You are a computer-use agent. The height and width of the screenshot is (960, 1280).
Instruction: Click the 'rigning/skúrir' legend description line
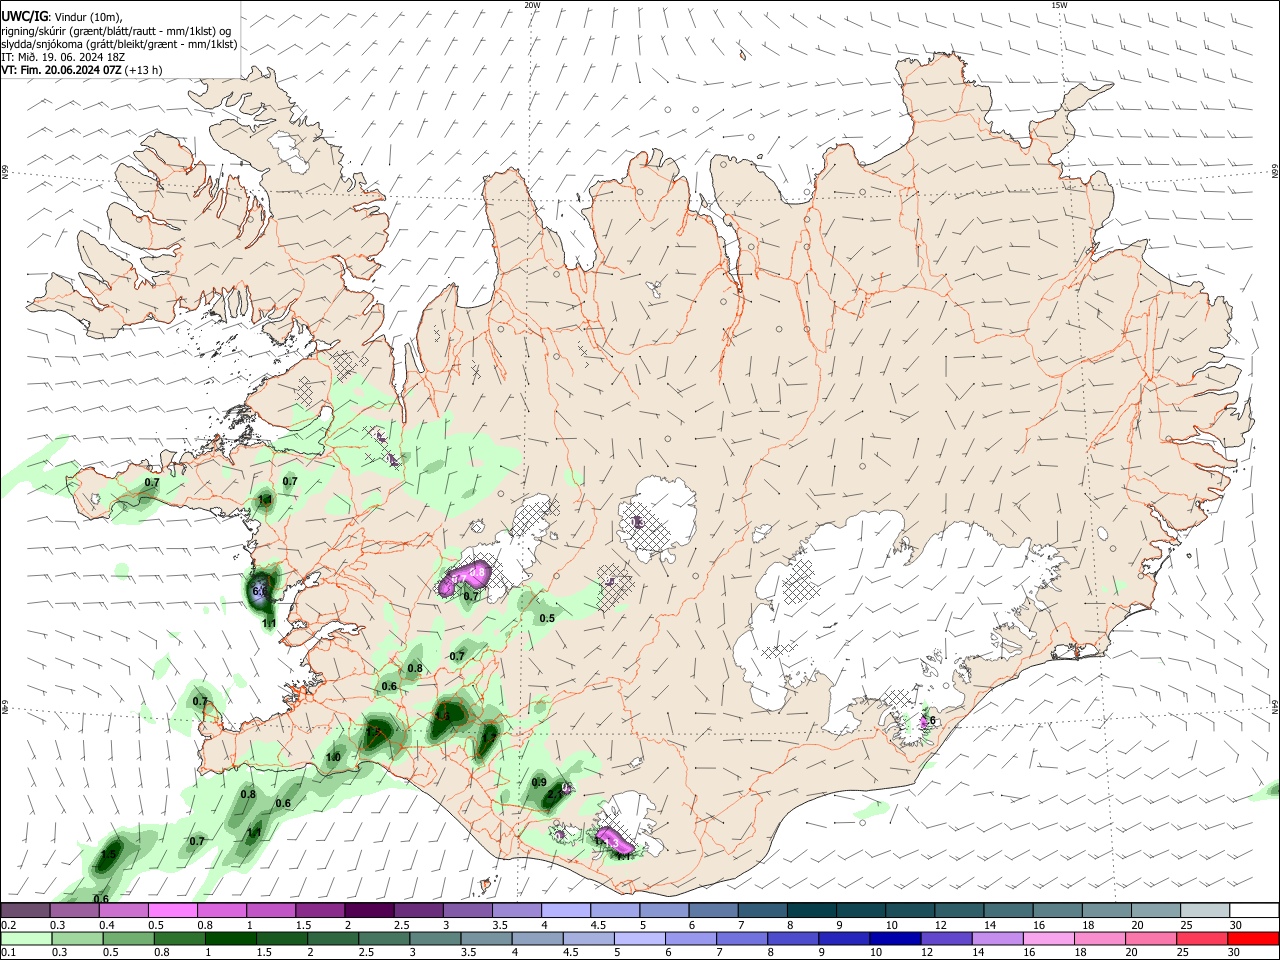pos(116,31)
